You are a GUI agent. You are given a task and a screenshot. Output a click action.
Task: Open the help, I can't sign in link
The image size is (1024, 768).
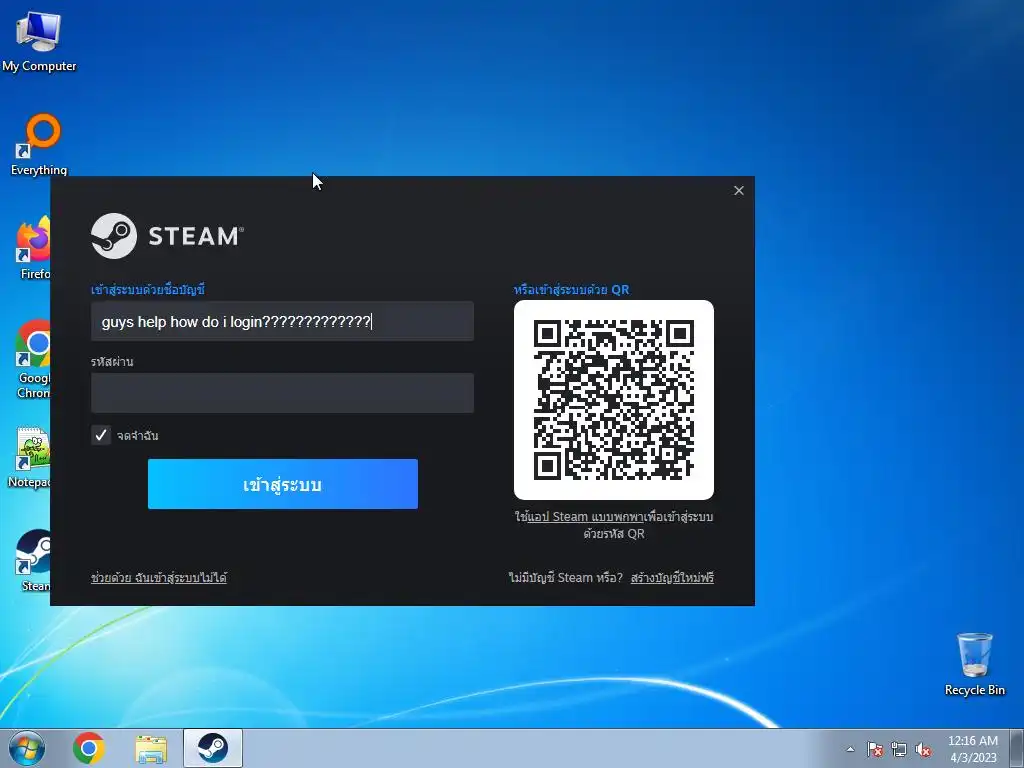(x=159, y=578)
